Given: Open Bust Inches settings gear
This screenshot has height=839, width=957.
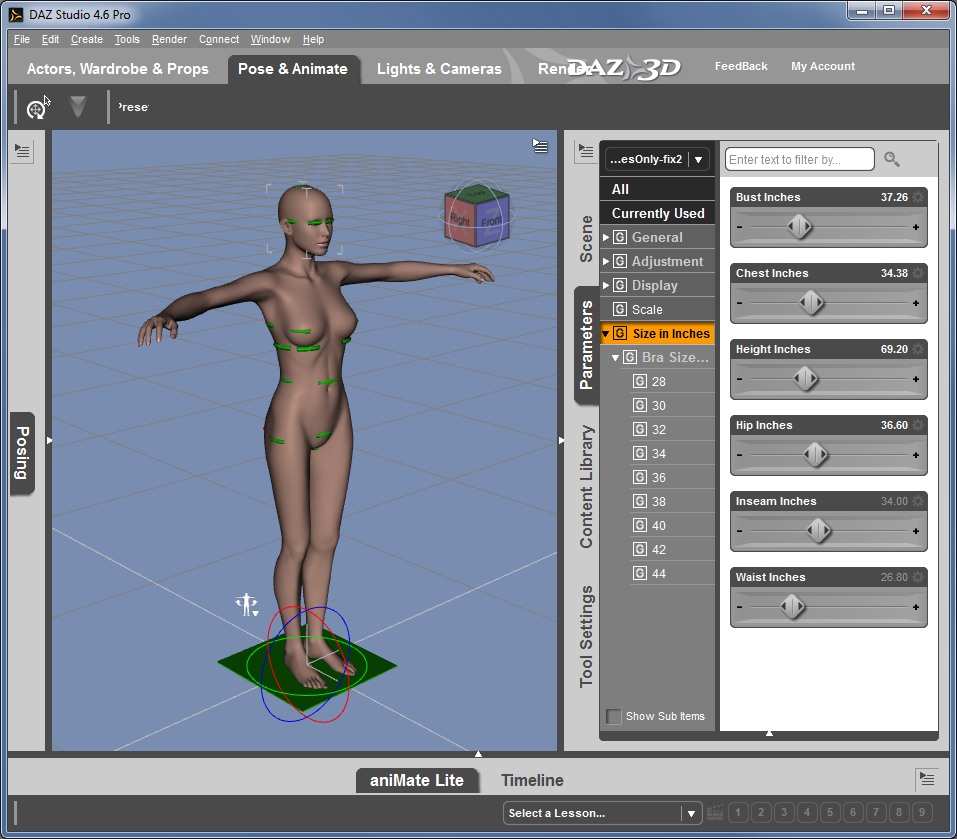Looking at the screenshot, I should click(918, 197).
